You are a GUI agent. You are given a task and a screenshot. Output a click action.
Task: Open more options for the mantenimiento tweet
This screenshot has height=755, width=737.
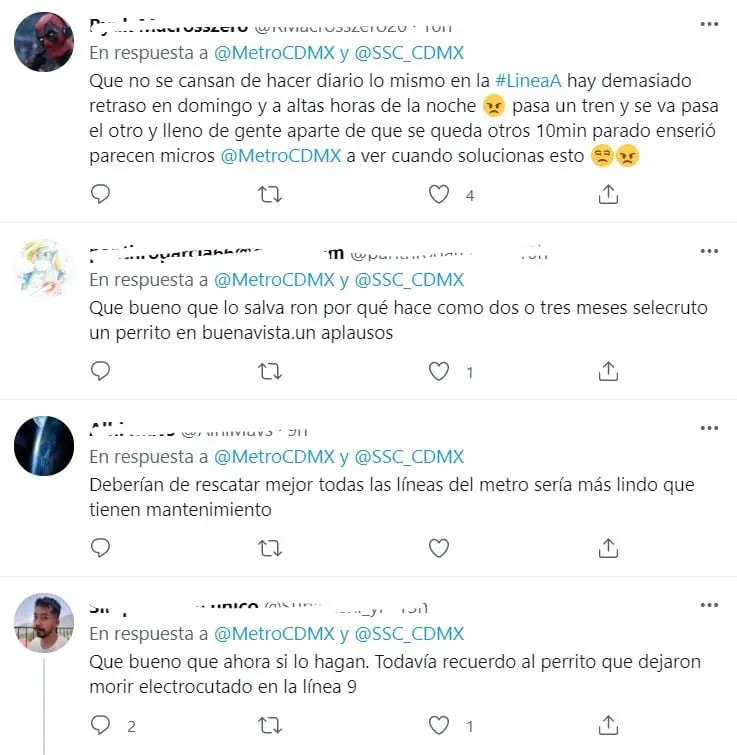pos(709,428)
